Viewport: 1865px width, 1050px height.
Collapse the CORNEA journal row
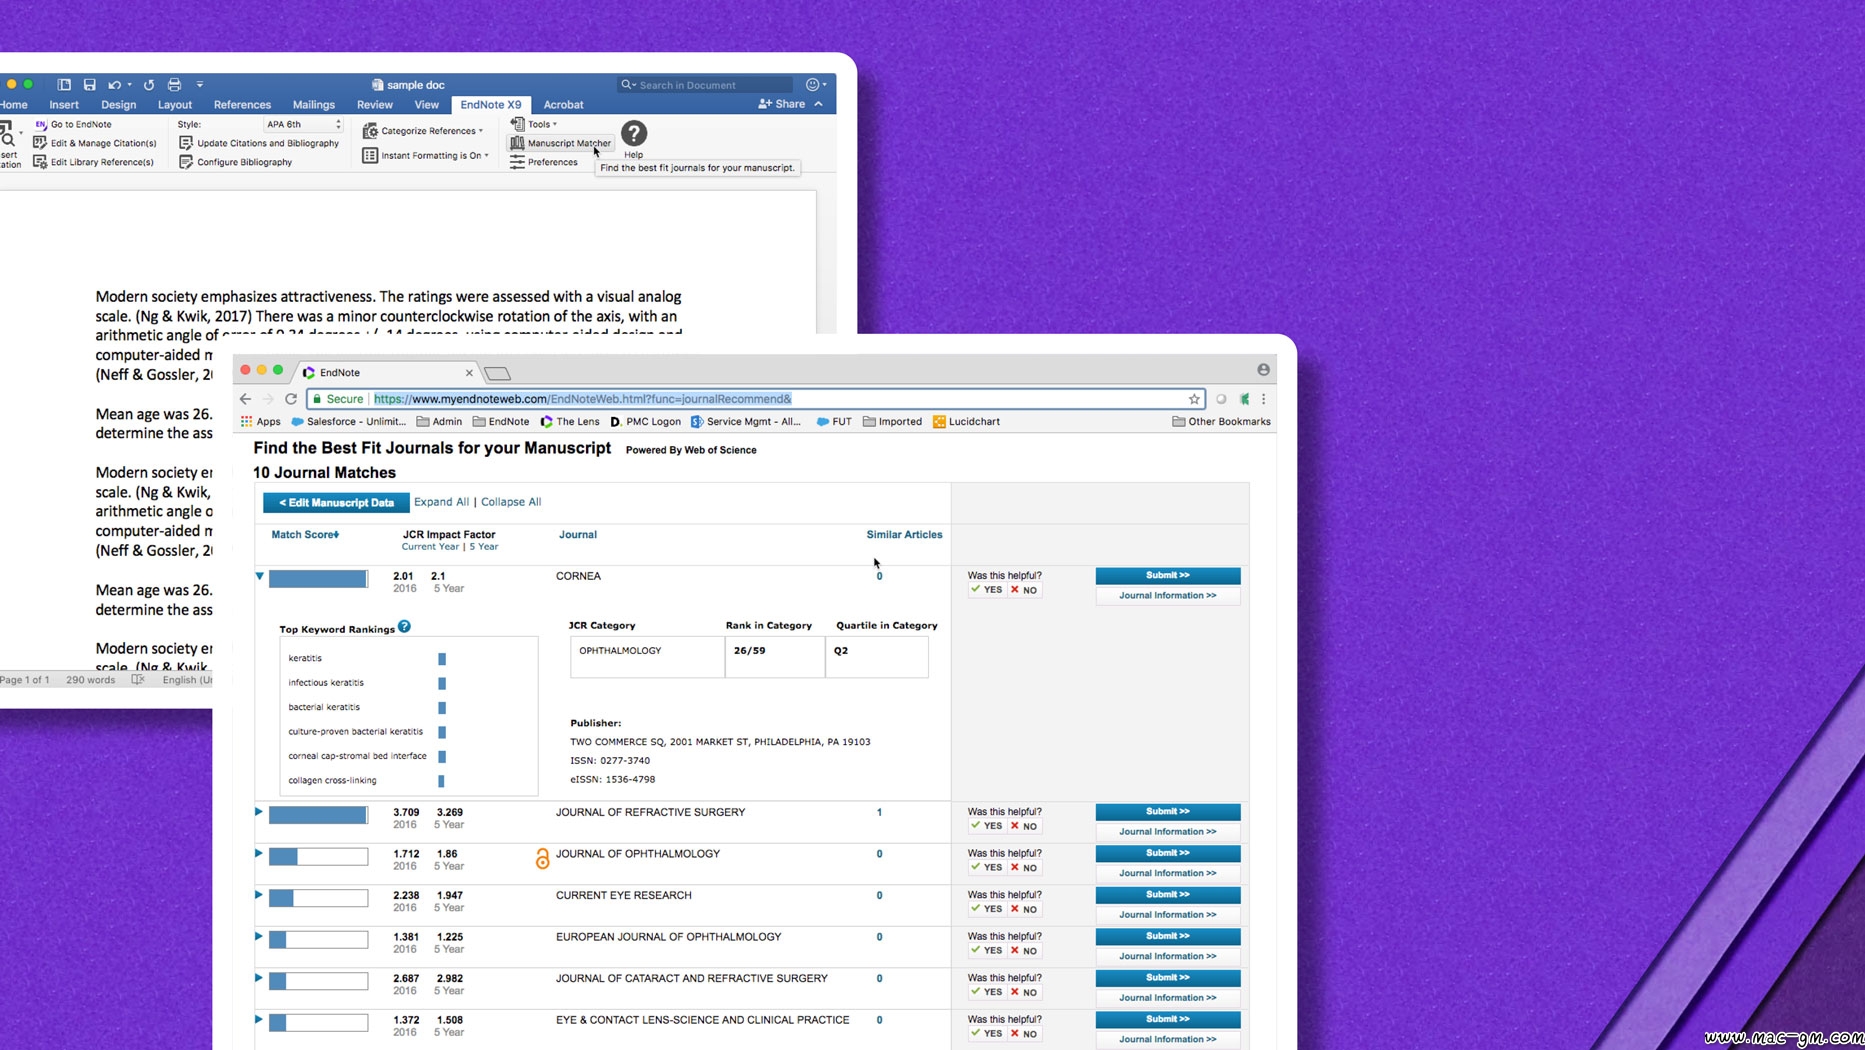pyautogui.click(x=259, y=576)
